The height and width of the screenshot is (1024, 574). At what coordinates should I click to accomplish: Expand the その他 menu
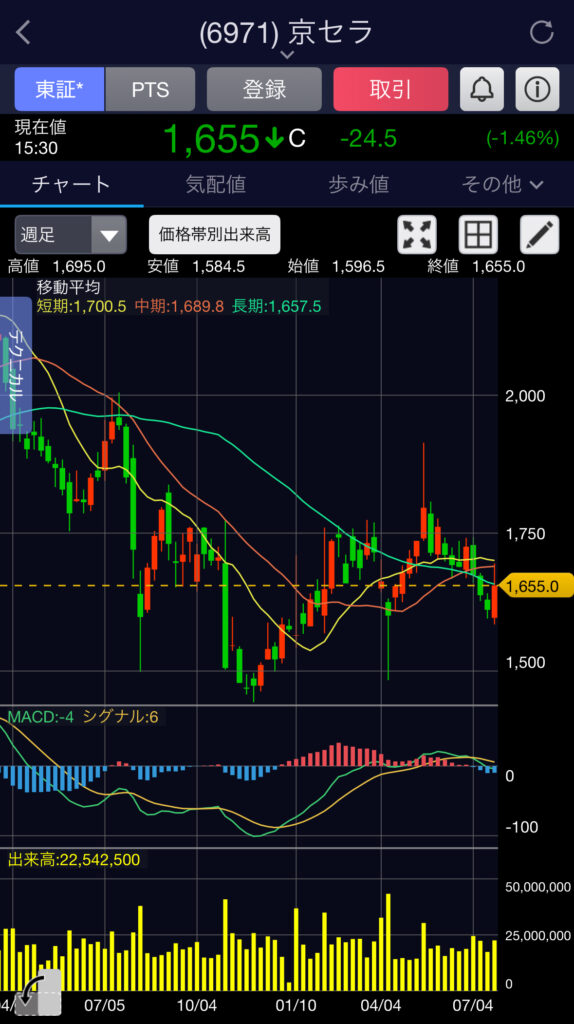coord(502,184)
